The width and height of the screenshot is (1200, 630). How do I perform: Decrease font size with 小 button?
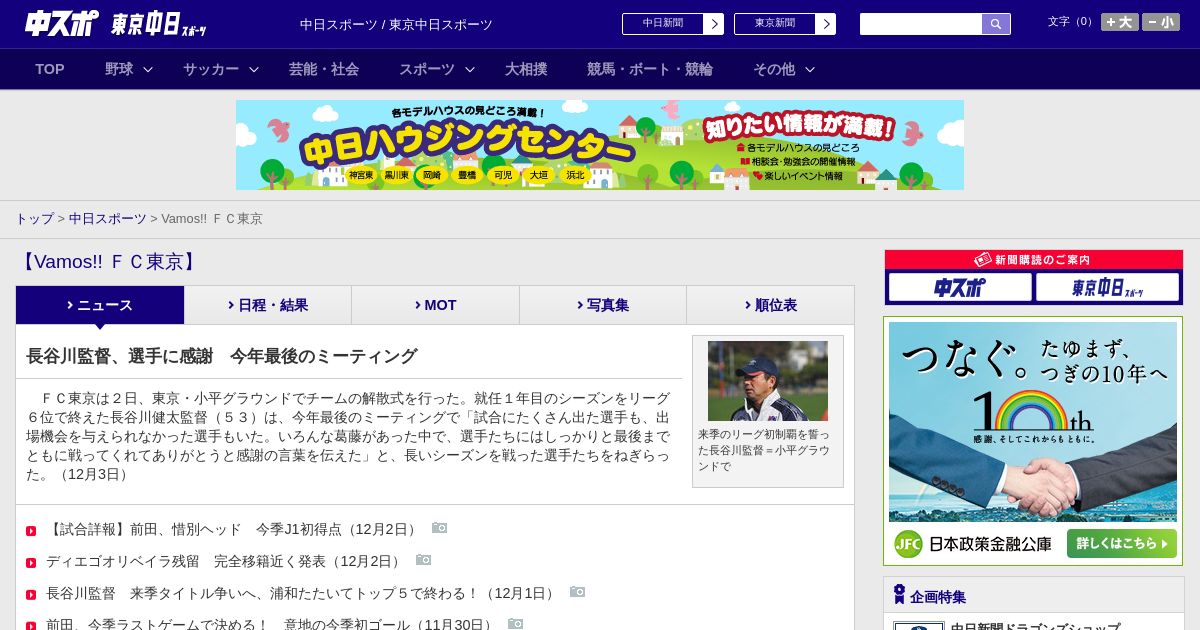pyautogui.click(x=1161, y=22)
